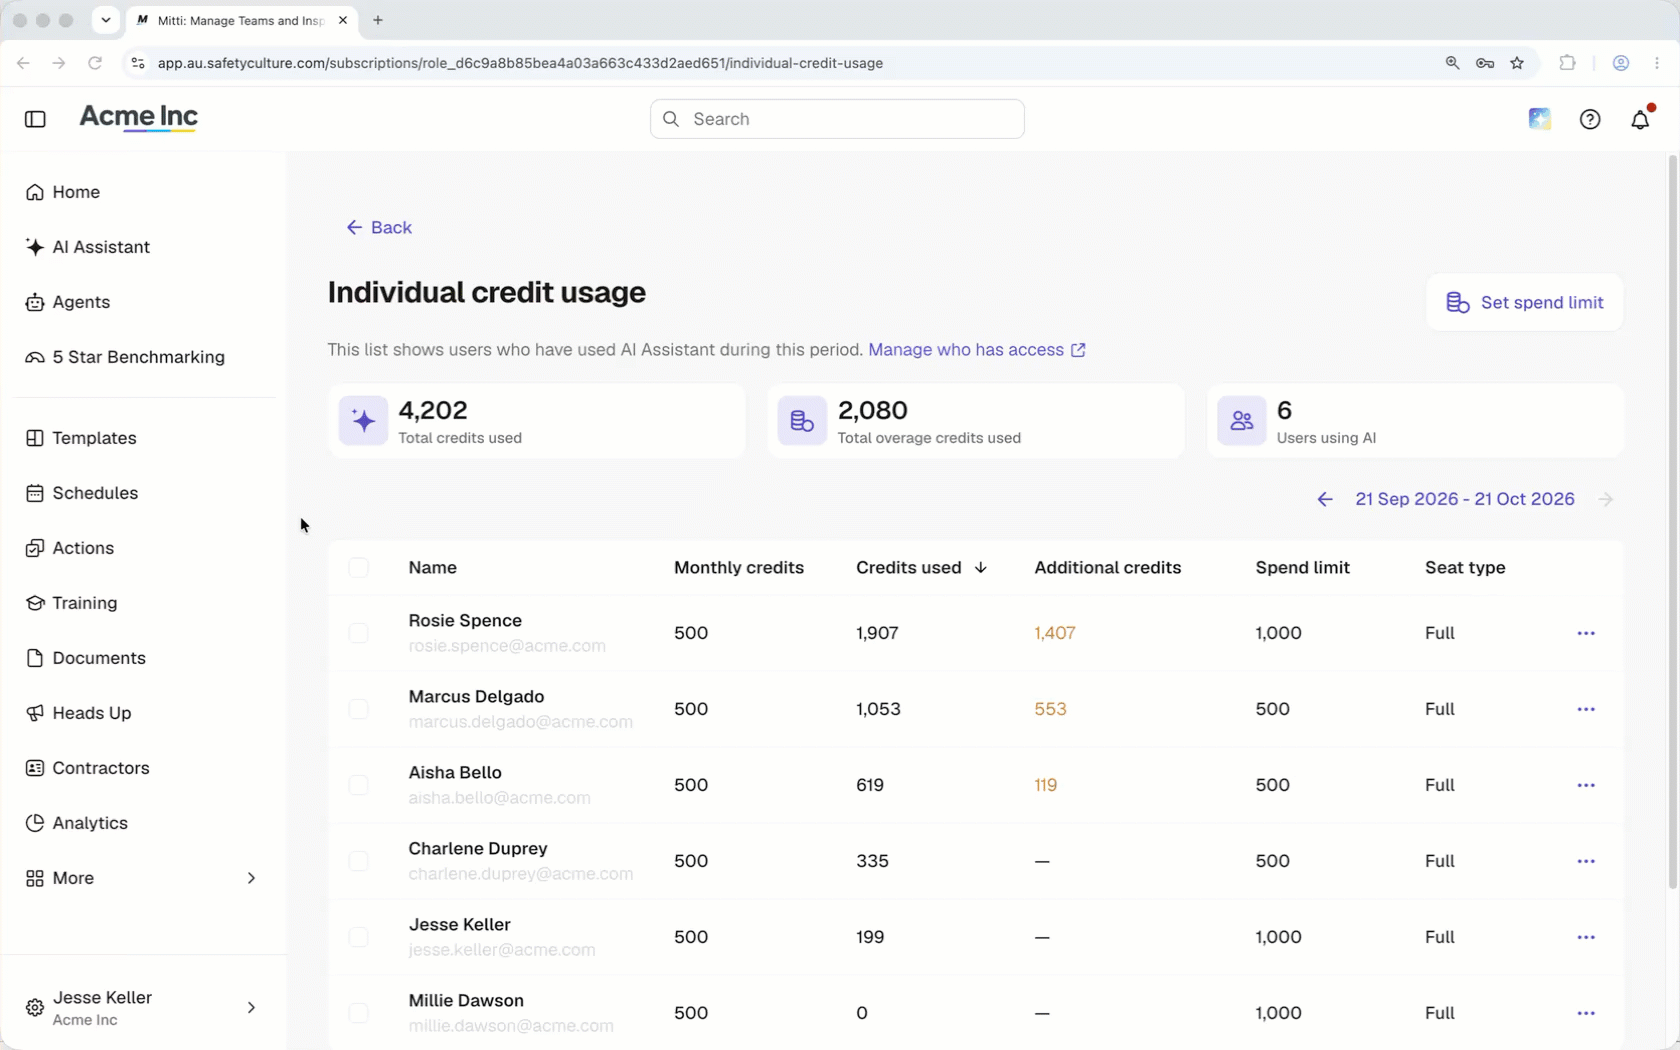Reload the page in browser
Viewport: 1680px width, 1050px height.
click(x=95, y=63)
